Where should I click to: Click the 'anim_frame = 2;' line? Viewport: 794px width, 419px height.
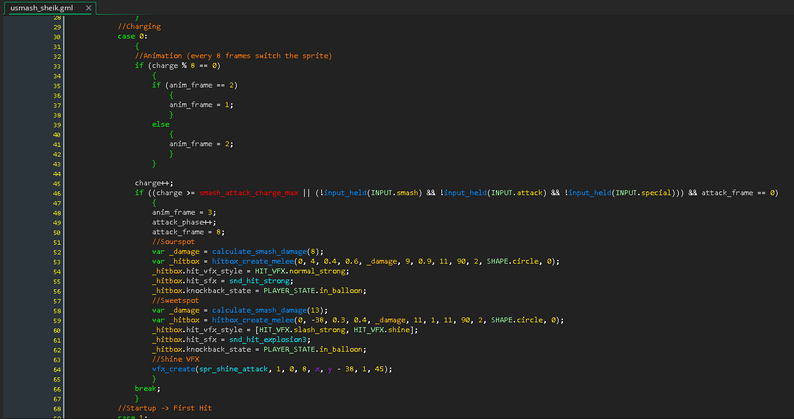[x=202, y=144]
